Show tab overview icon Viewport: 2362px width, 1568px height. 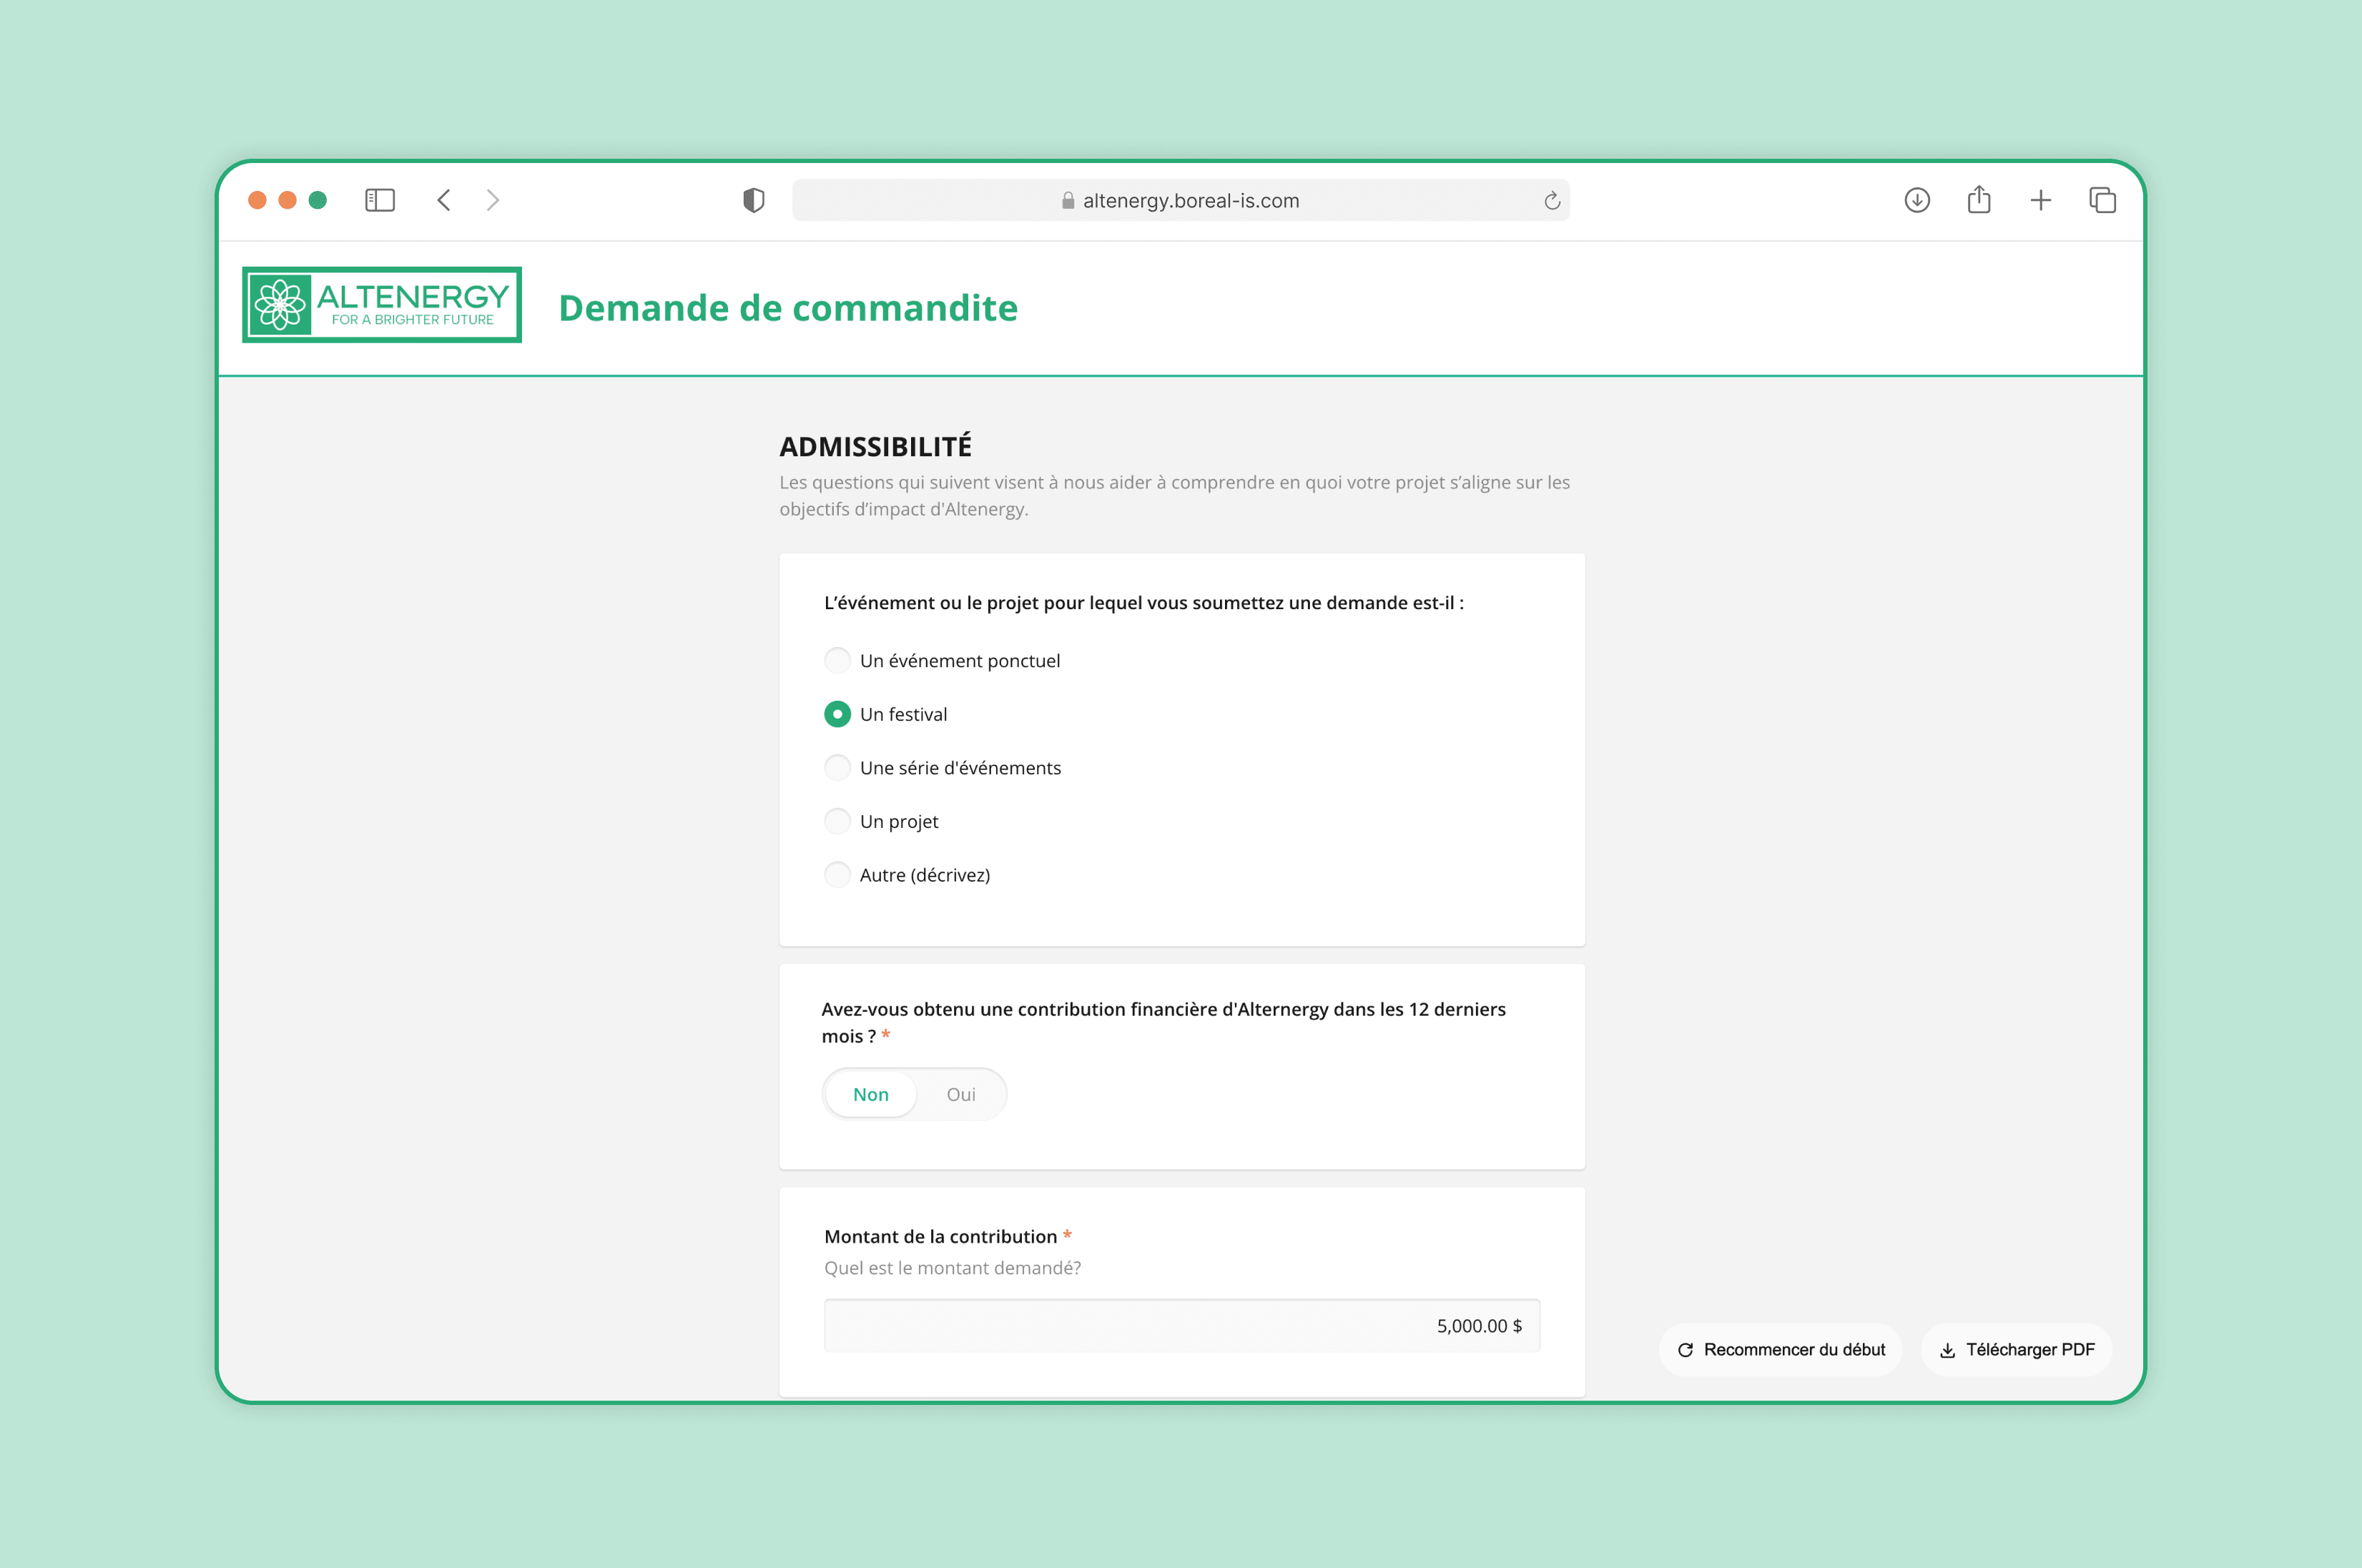(x=2102, y=200)
